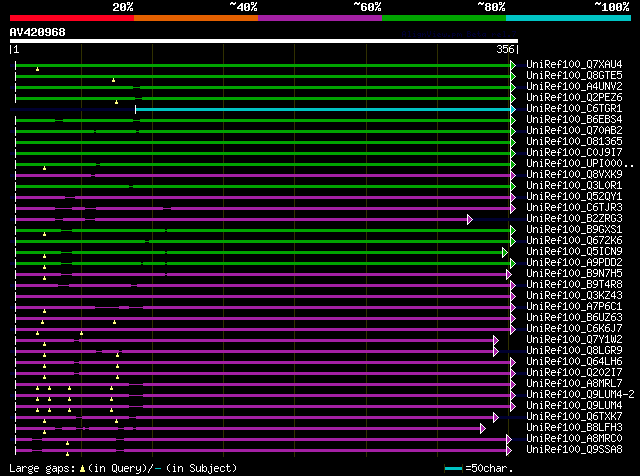This screenshot has height=476, width=640.
Task: Click the green arrowhead ending the Q5ICN9 alignment
Action: click(x=505, y=253)
